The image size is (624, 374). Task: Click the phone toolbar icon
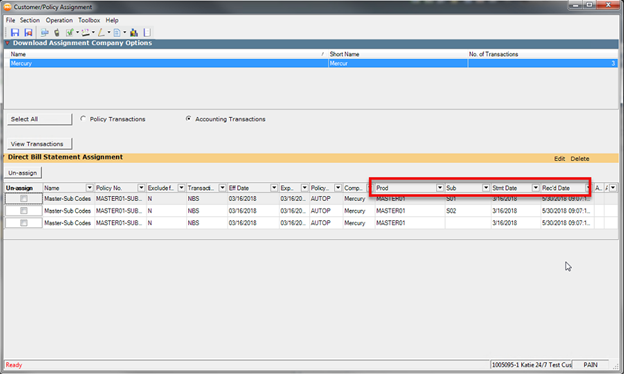point(57,33)
